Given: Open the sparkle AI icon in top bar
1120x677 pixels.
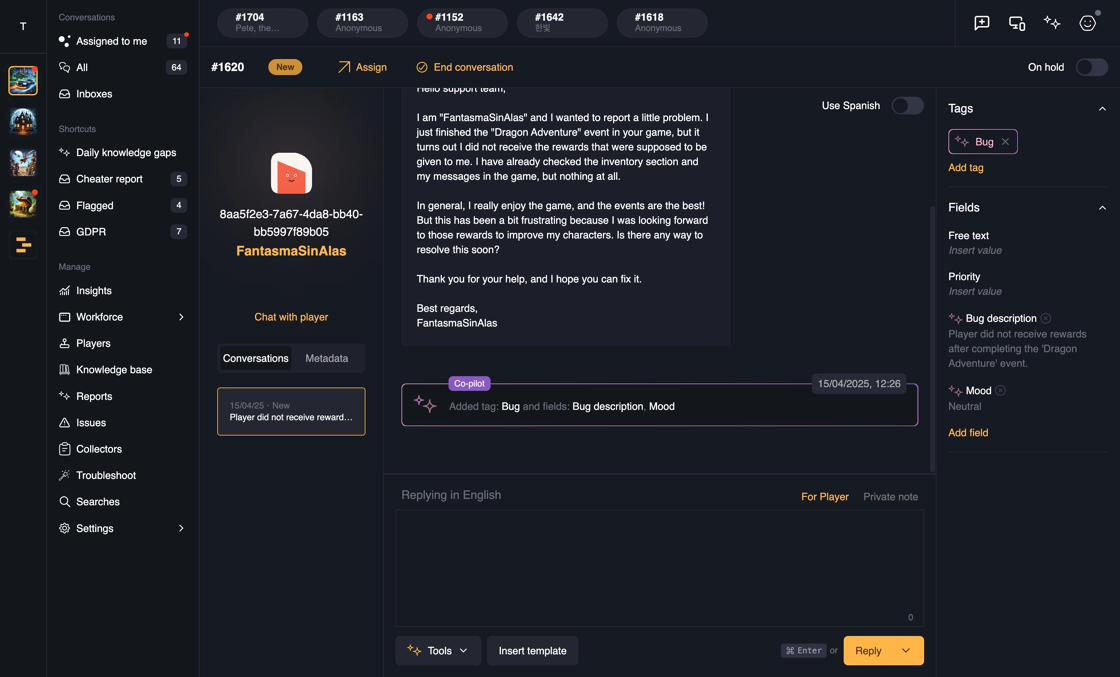Looking at the screenshot, I should click(1052, 23).
